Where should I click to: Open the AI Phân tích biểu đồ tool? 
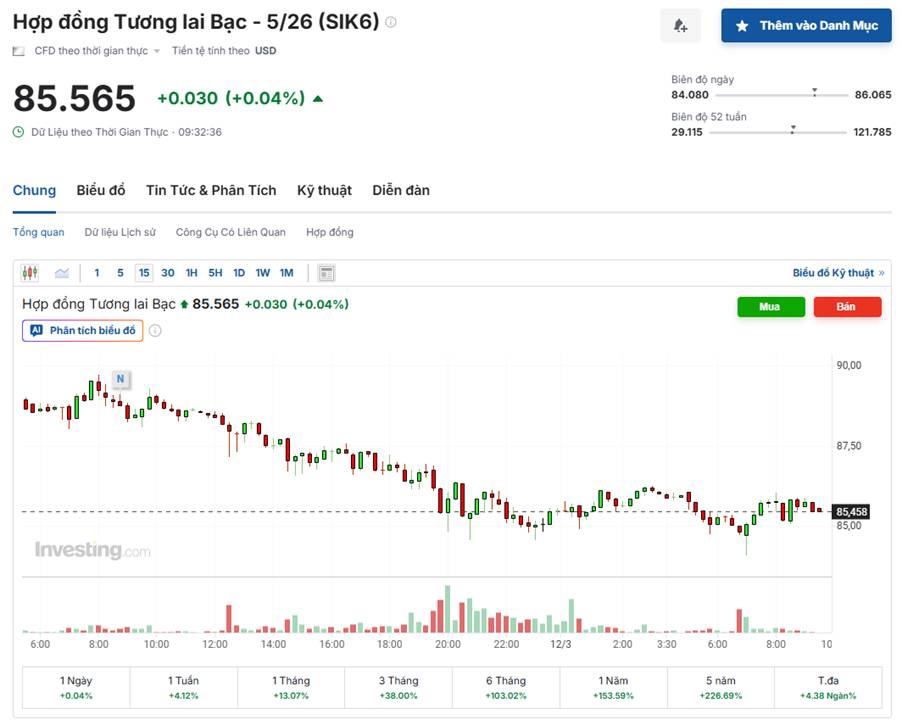pyautogui.click(x=82, y=330)
